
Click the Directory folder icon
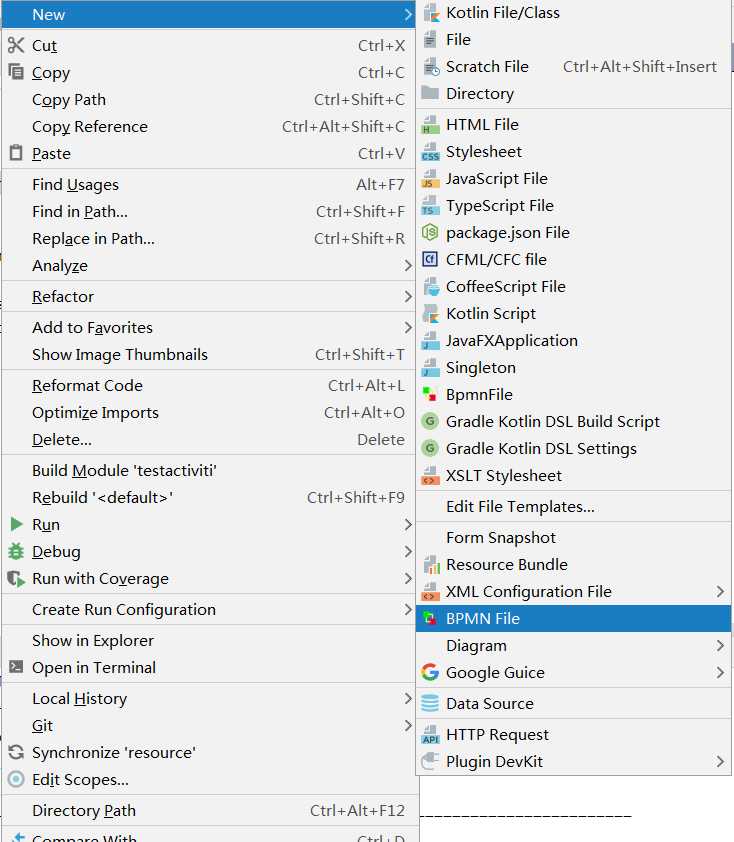tap(430, 93)
